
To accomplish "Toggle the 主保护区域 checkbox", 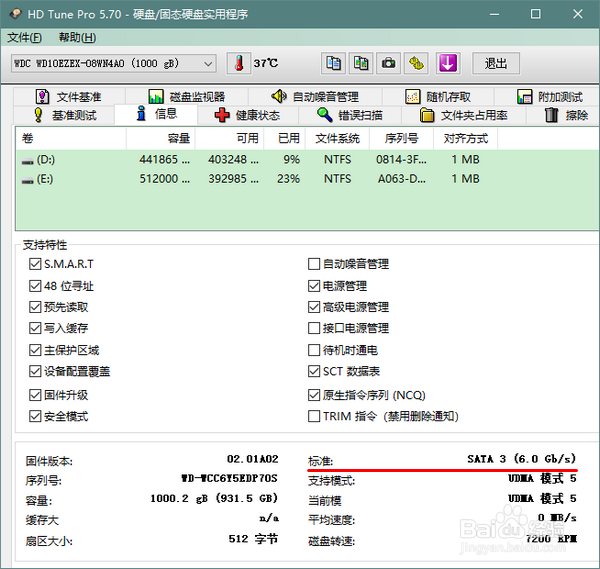I will (35, 350).
